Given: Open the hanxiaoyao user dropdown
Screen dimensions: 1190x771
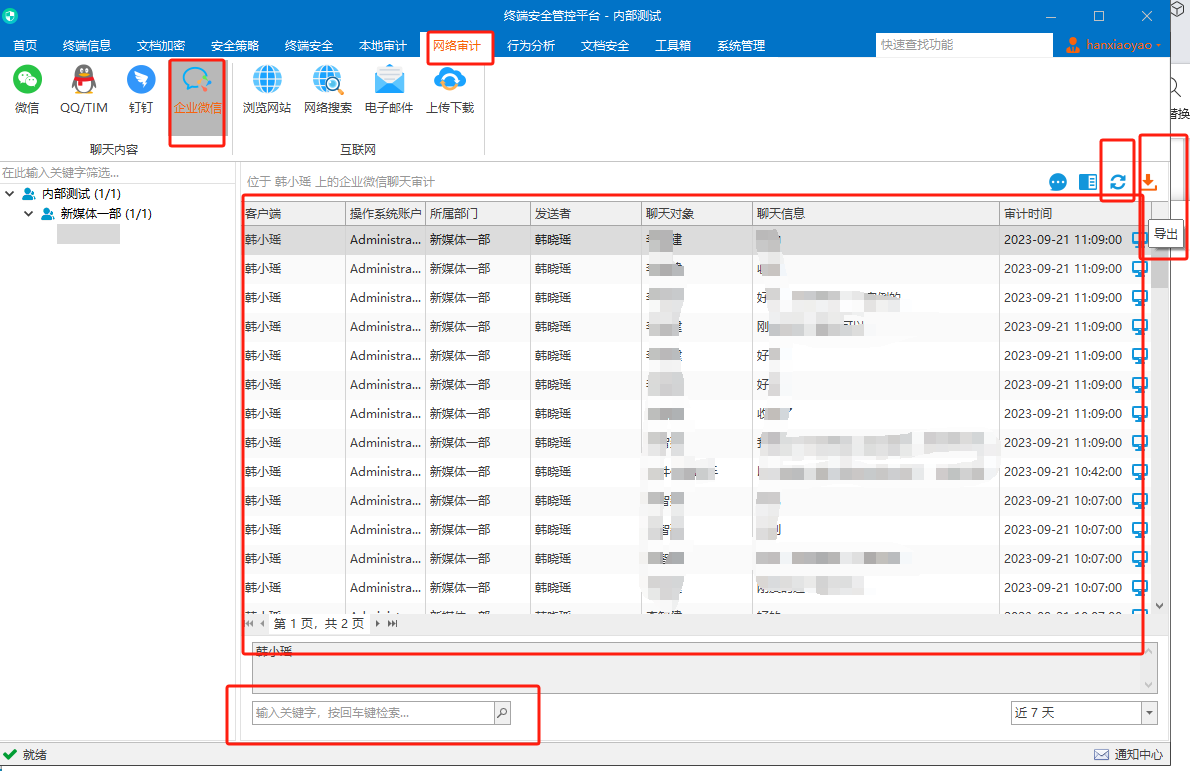Looking at the screenshot, I should [1114, 45].
